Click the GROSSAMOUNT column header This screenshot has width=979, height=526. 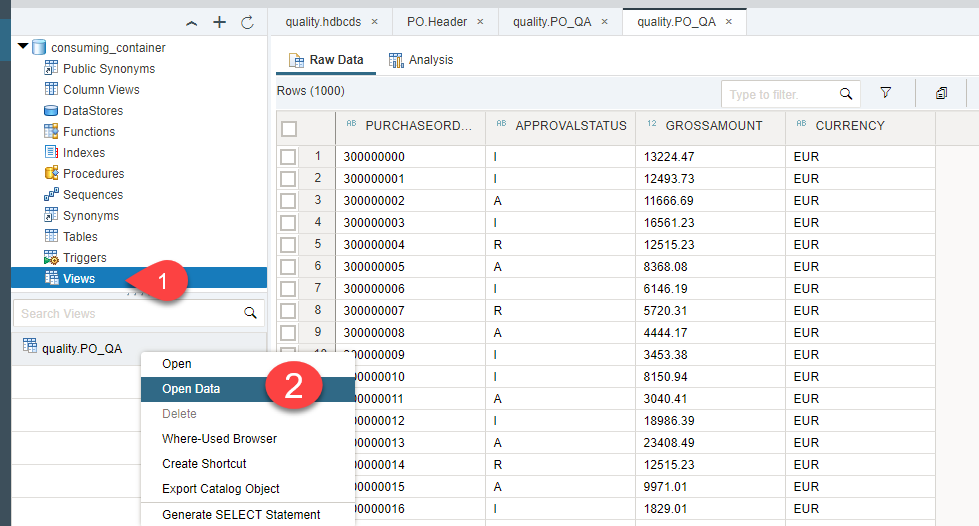710,126
